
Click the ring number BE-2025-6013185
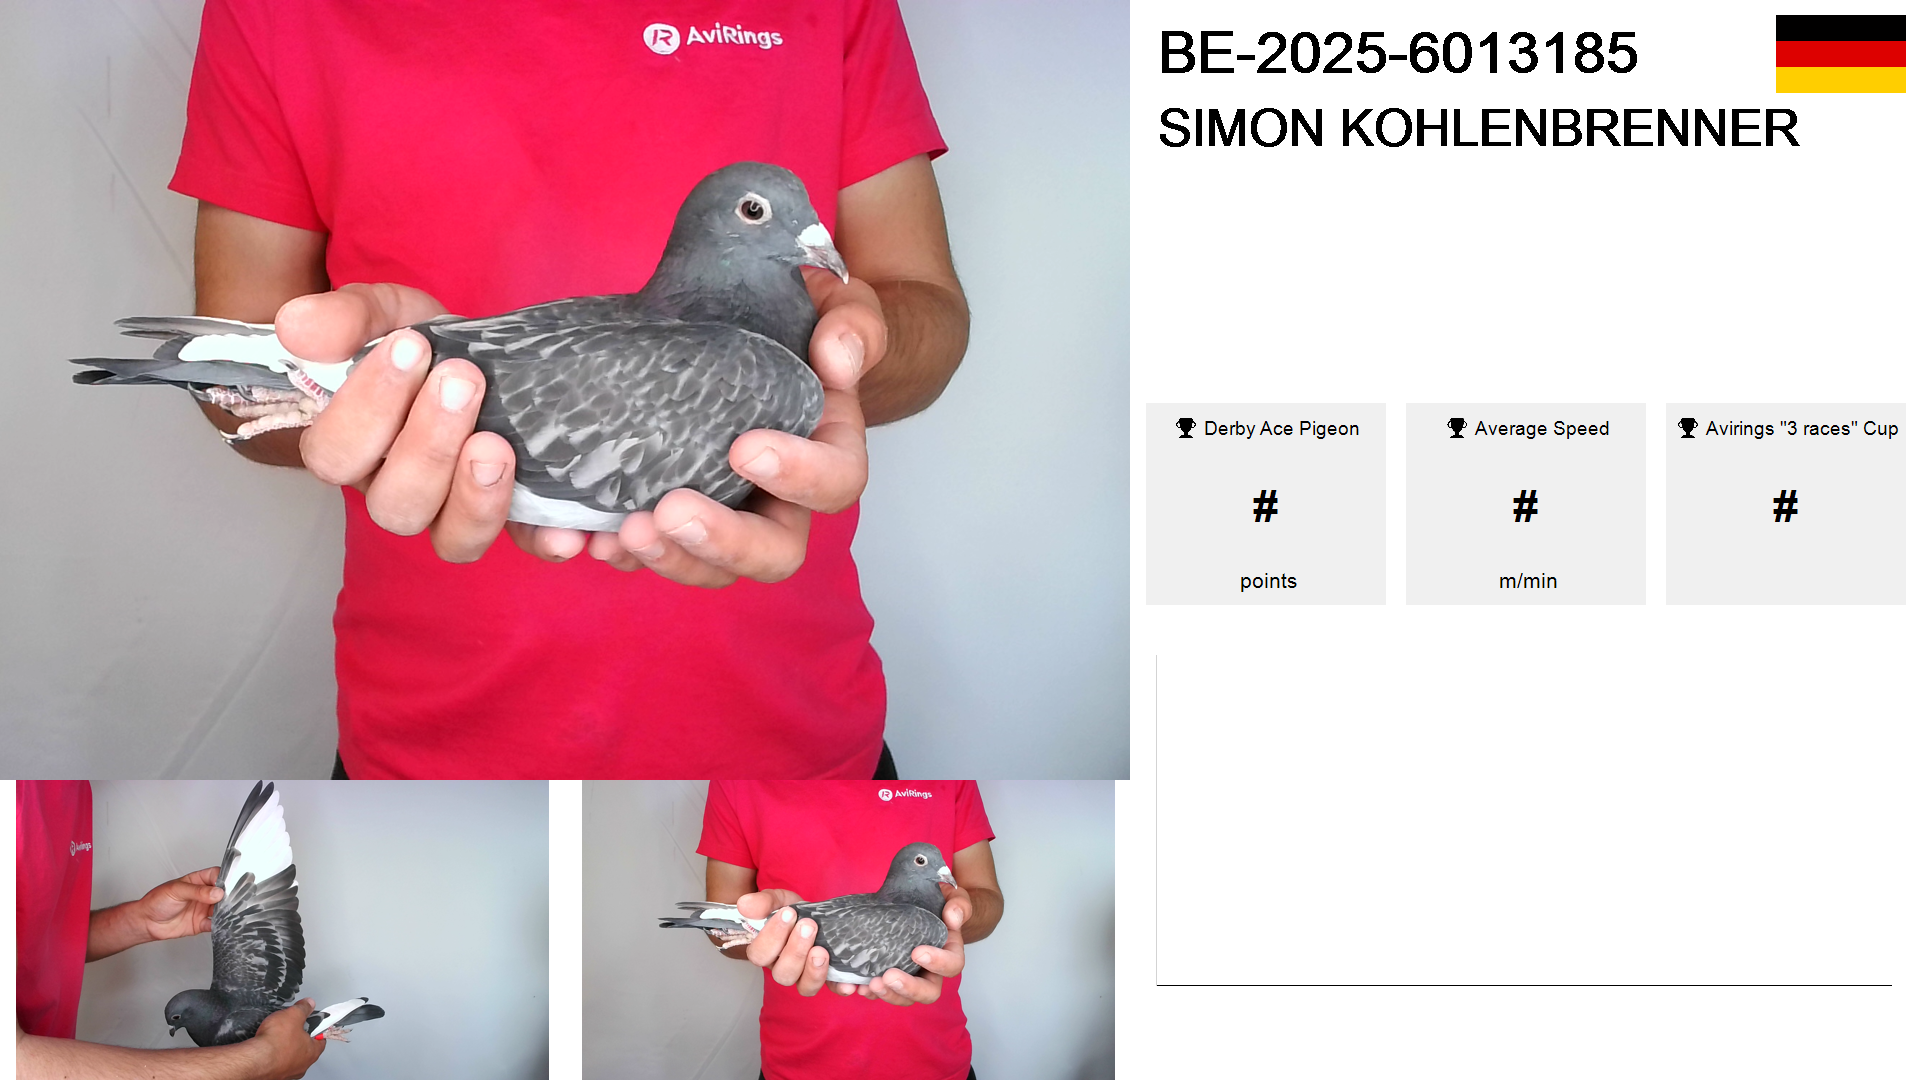click(1398, 53)
